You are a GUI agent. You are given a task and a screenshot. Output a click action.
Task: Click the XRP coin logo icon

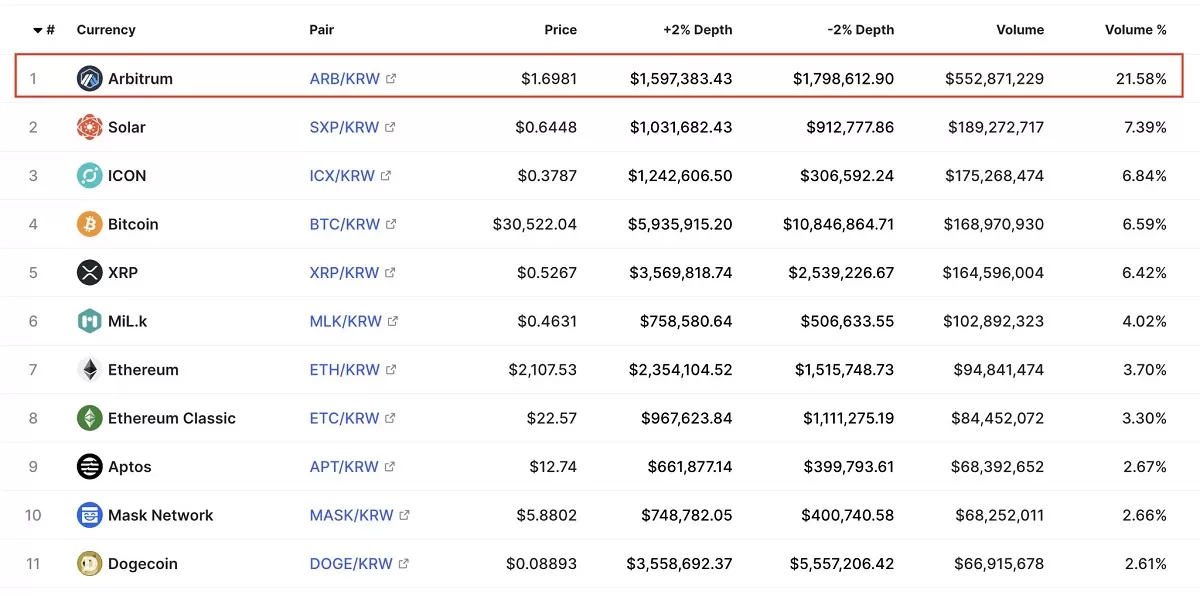[90, 273]
